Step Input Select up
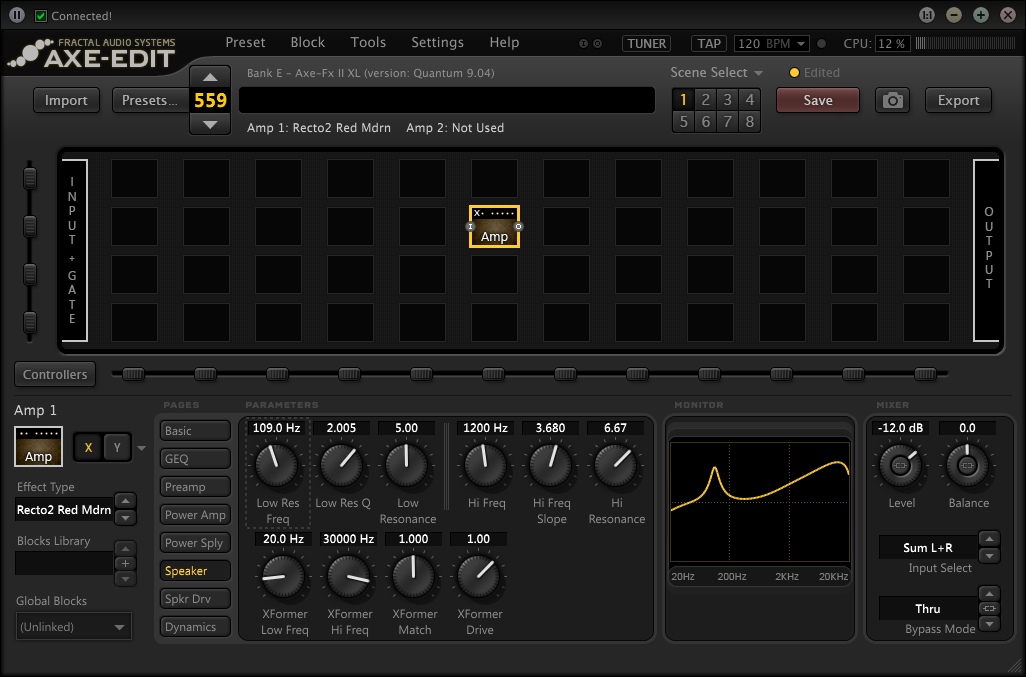The width and height of the screenshot is (1026, 677). [x=989, y=539]
